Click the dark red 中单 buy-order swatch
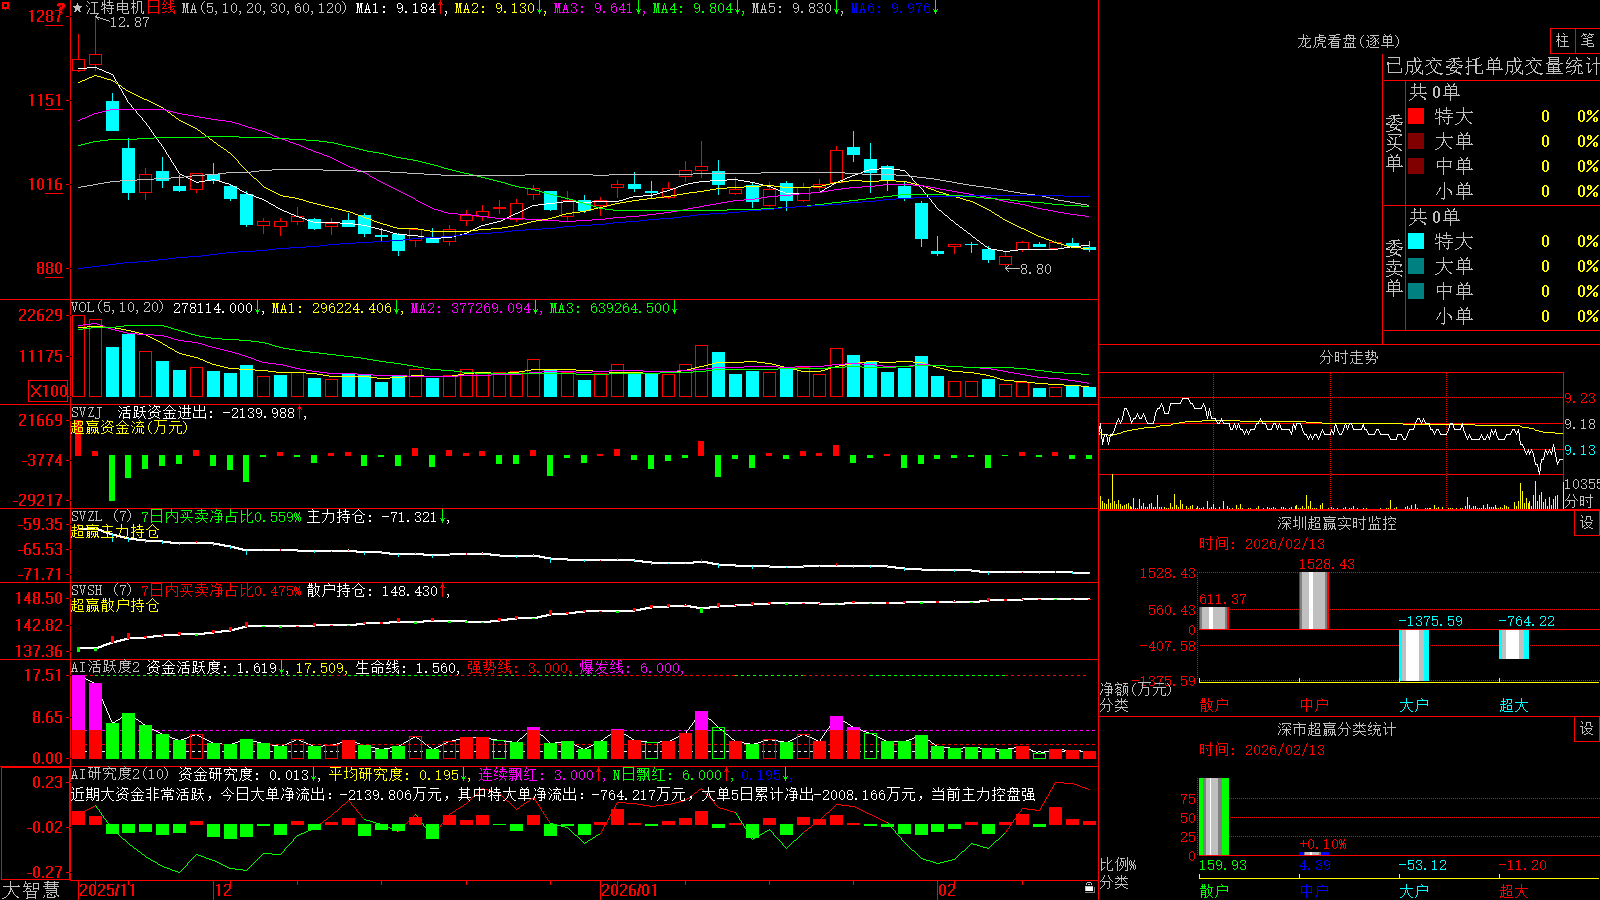This screenshot has height=900, width=1600. [1416, 166]
